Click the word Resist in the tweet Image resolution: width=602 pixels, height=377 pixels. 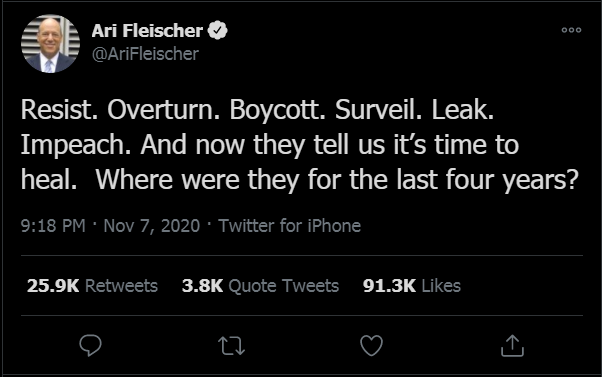coord(59,110)
